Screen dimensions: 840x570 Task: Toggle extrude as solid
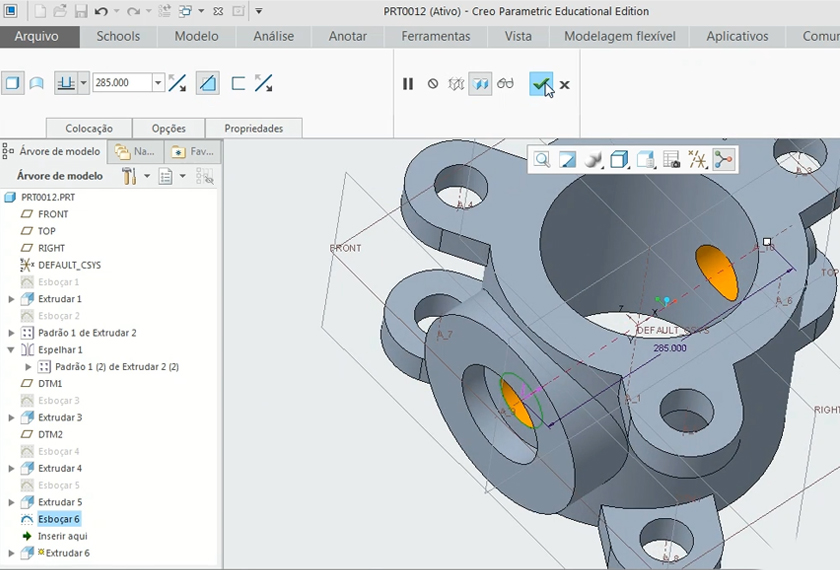tap(13, 83)
